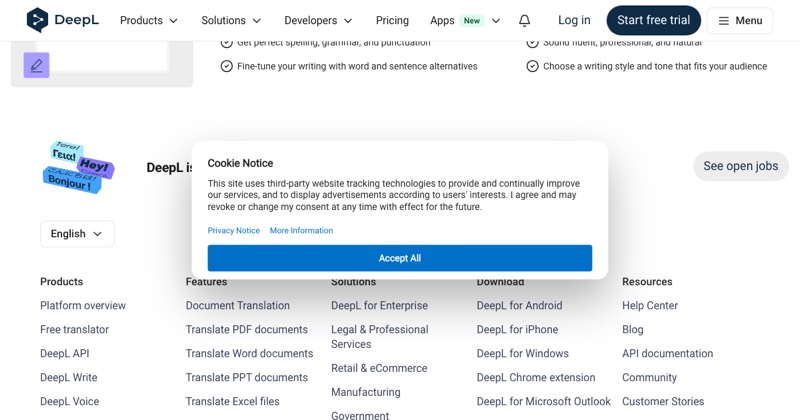Open the Free translator footer link
Viewport: 800px width, 420px height.
click(74, 330)
